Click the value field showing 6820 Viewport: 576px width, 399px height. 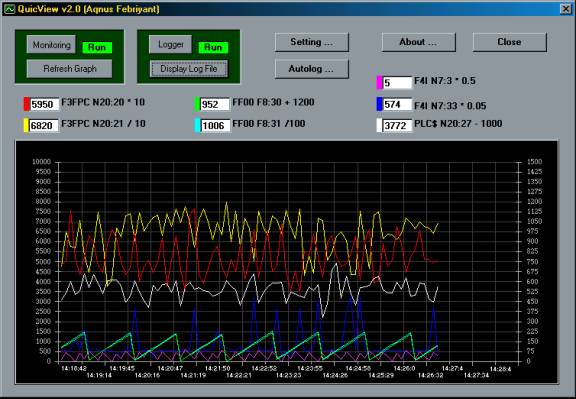(44, 126)
